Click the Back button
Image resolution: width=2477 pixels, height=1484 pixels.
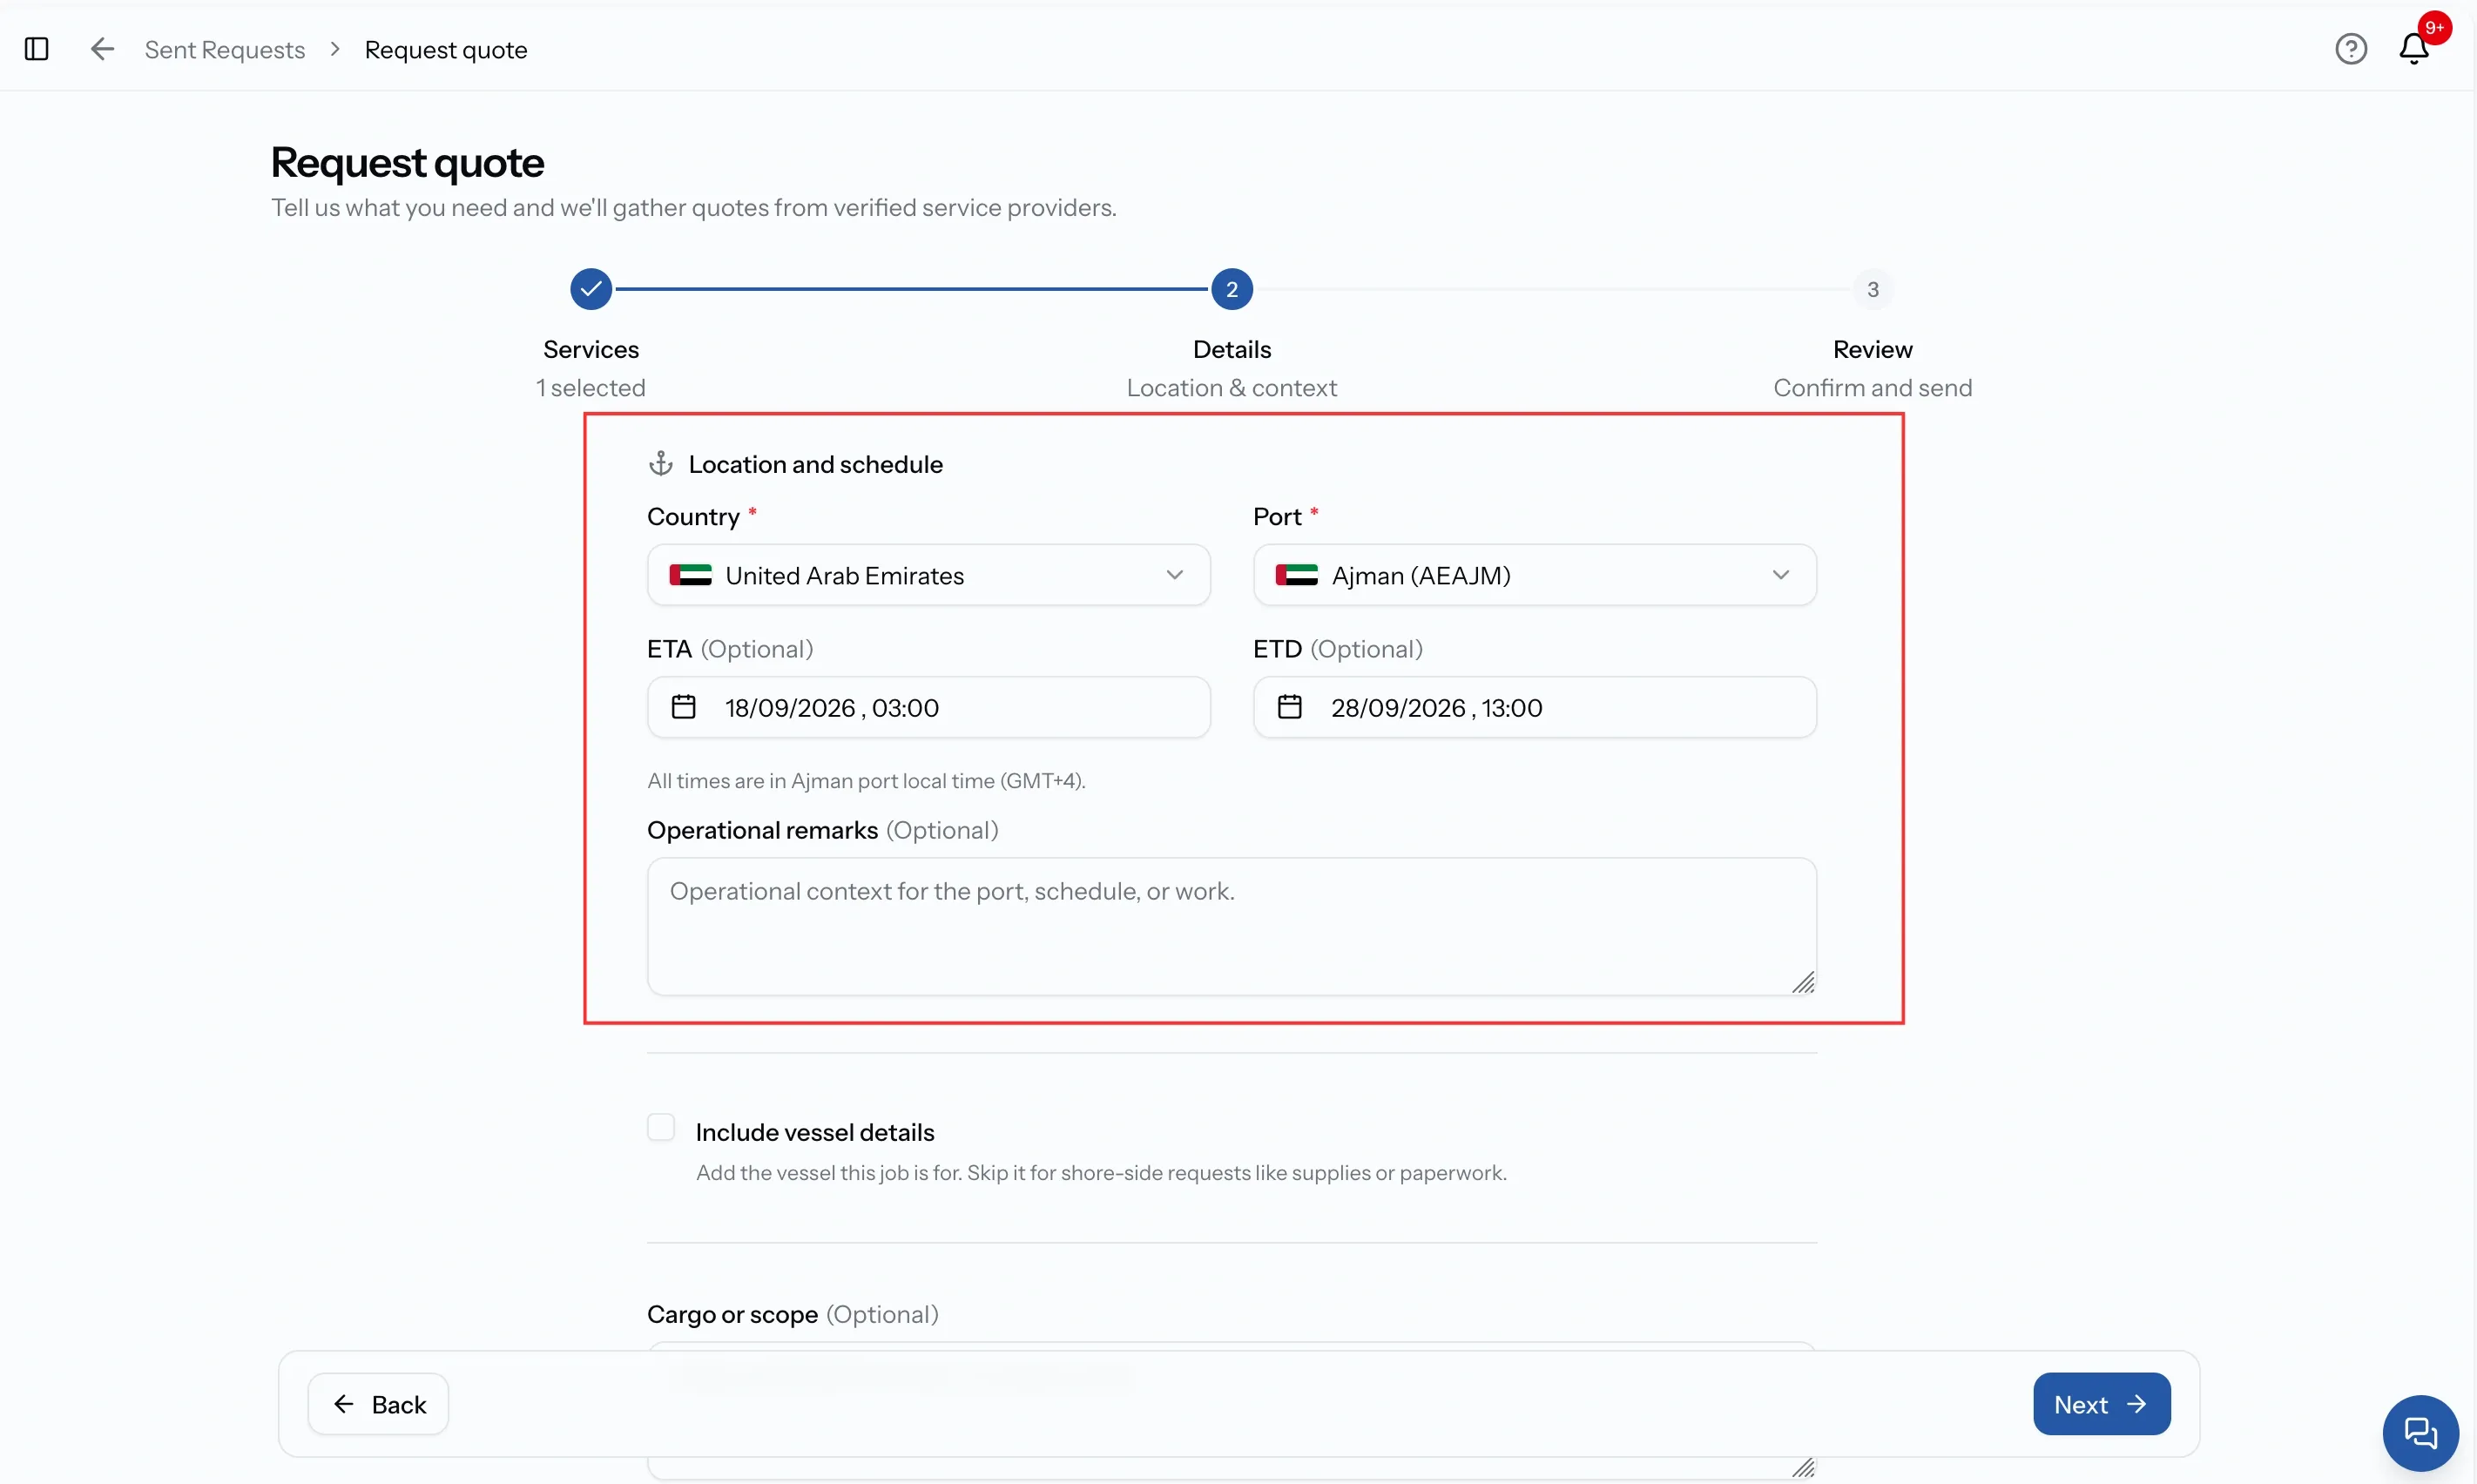[x=378, y=1404]
